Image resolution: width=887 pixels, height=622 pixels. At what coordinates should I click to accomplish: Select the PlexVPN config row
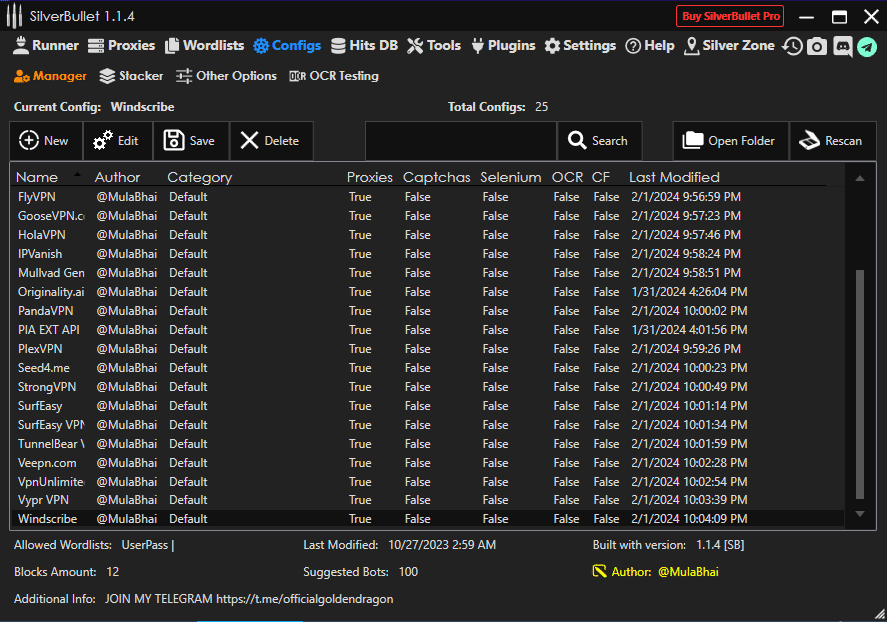pos(428,349)
